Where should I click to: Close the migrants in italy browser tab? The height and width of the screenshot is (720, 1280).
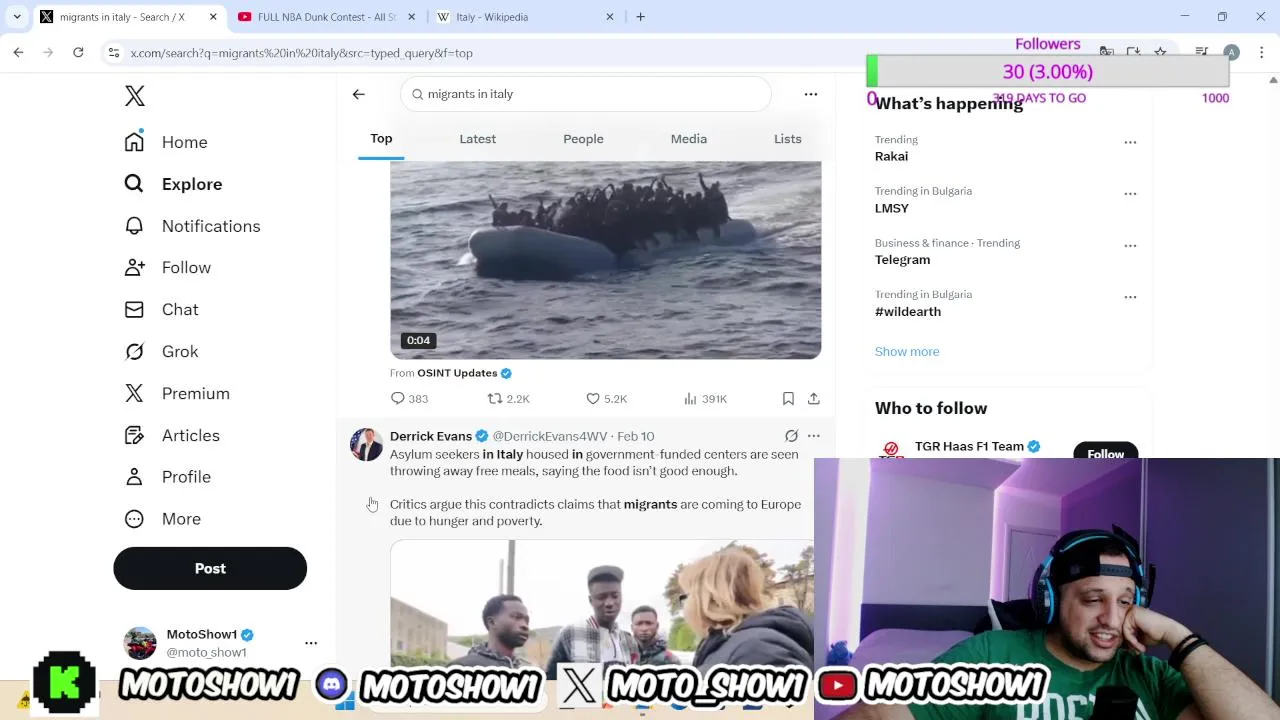(x=213, y=17)
